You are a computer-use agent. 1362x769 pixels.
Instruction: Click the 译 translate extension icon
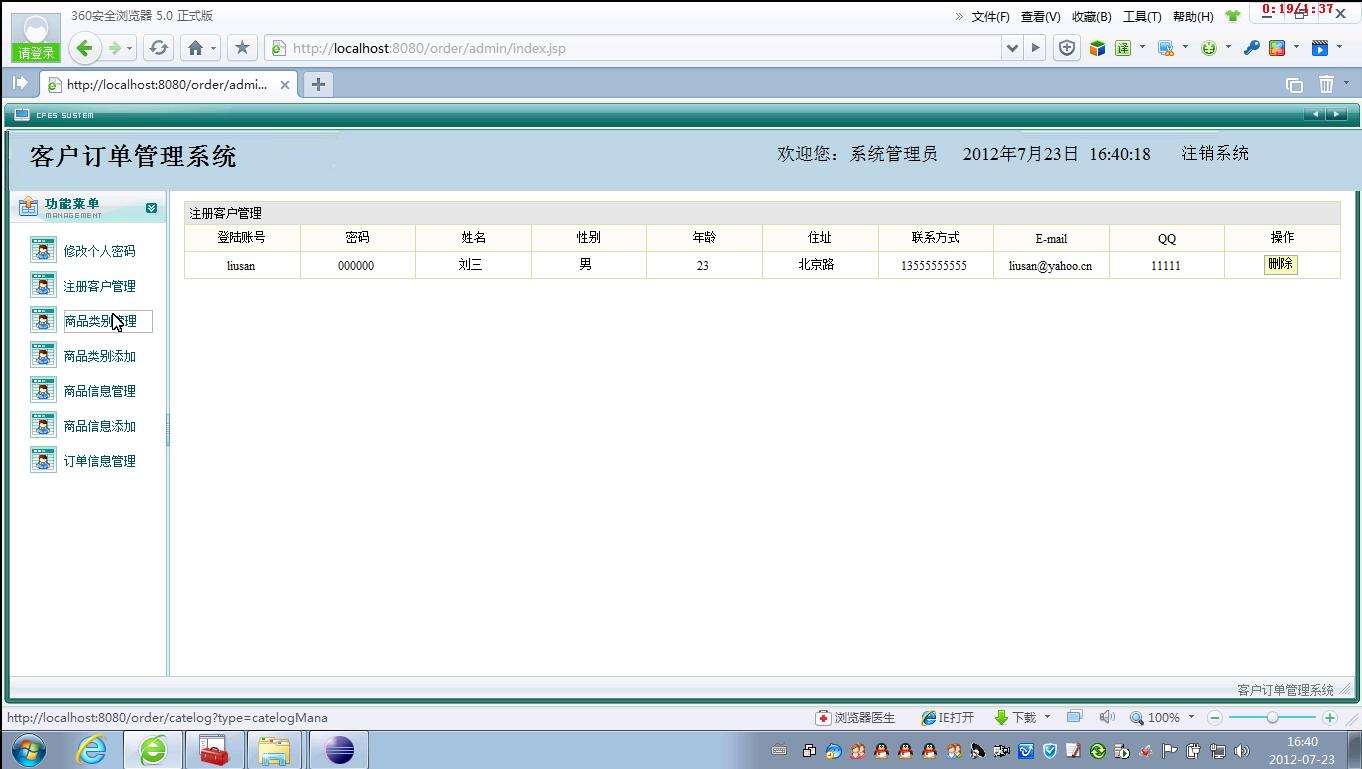pyautogui.click(x=1123, y=48)
